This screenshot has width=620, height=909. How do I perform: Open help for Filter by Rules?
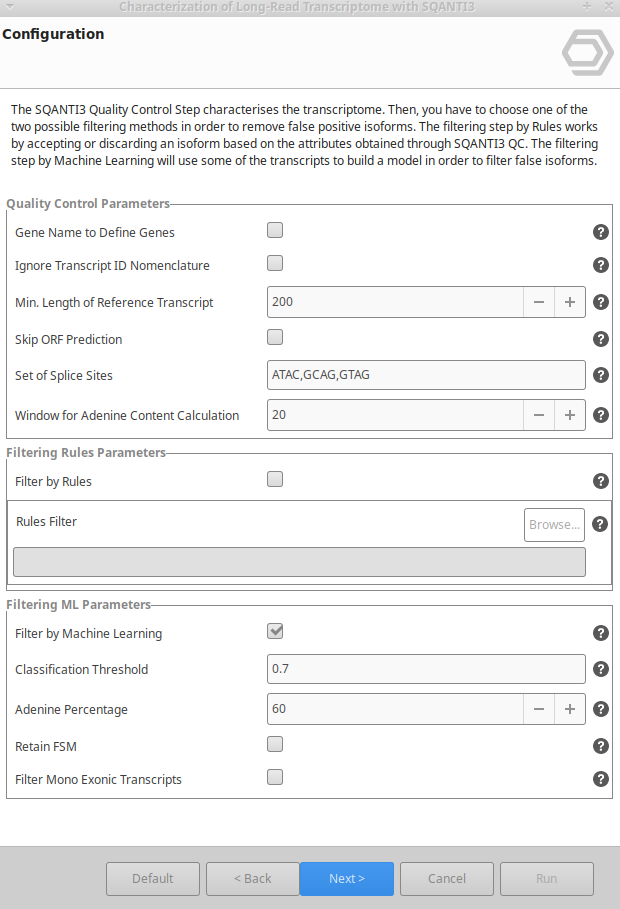(x=601, y=481)
